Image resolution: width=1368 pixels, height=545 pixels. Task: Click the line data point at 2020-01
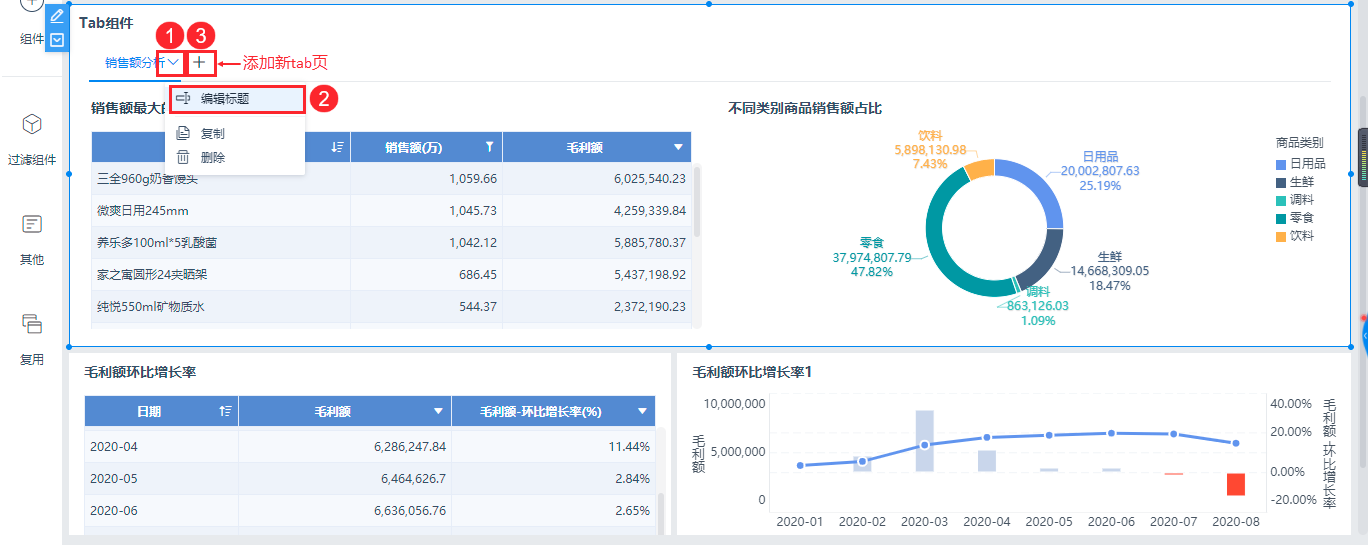tap(800, 465)
